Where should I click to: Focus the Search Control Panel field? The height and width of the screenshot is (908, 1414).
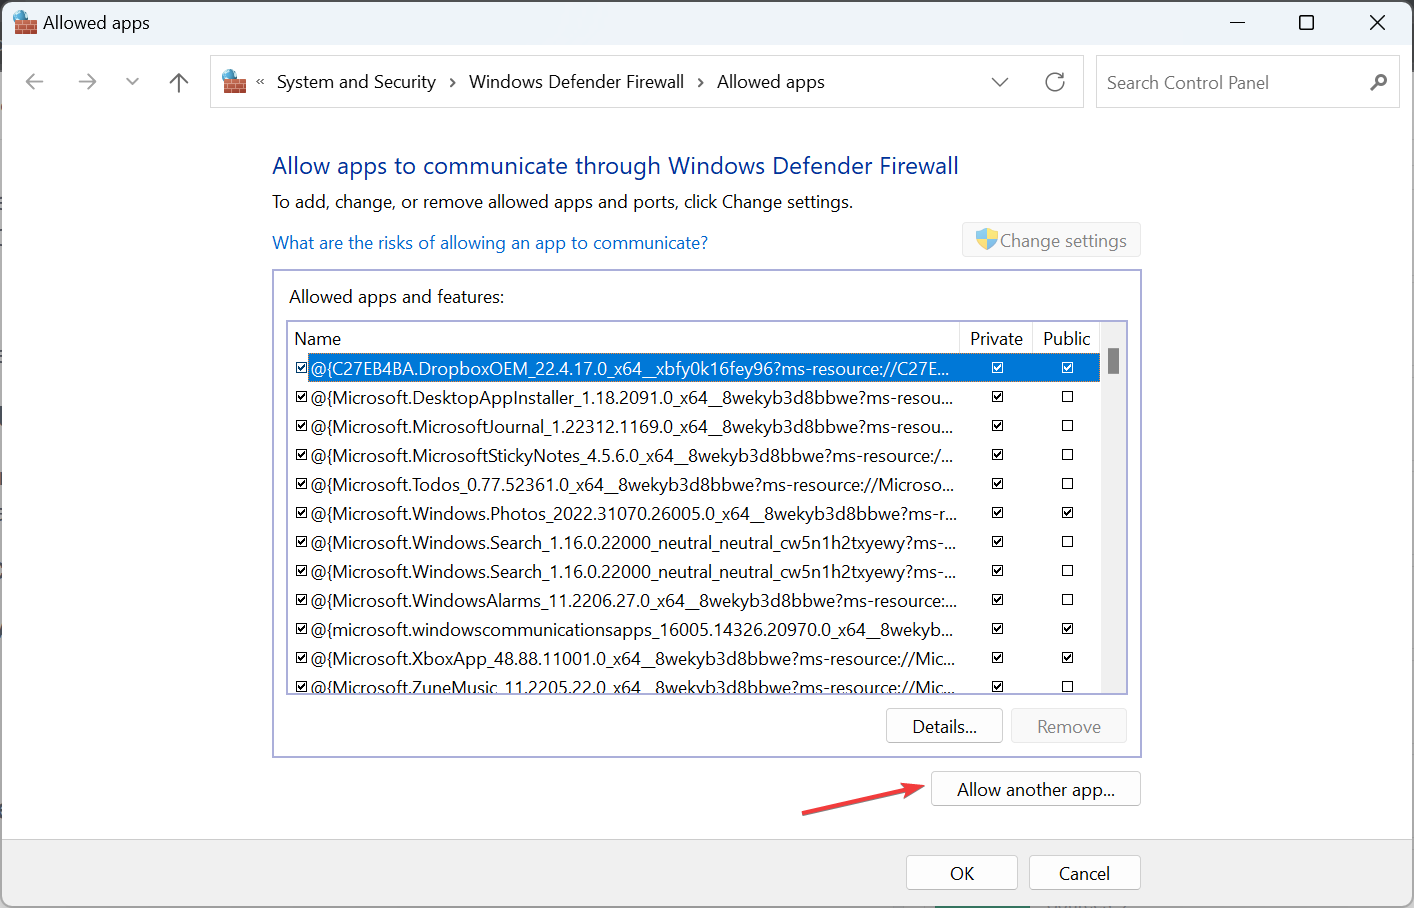coord(1230,82)
